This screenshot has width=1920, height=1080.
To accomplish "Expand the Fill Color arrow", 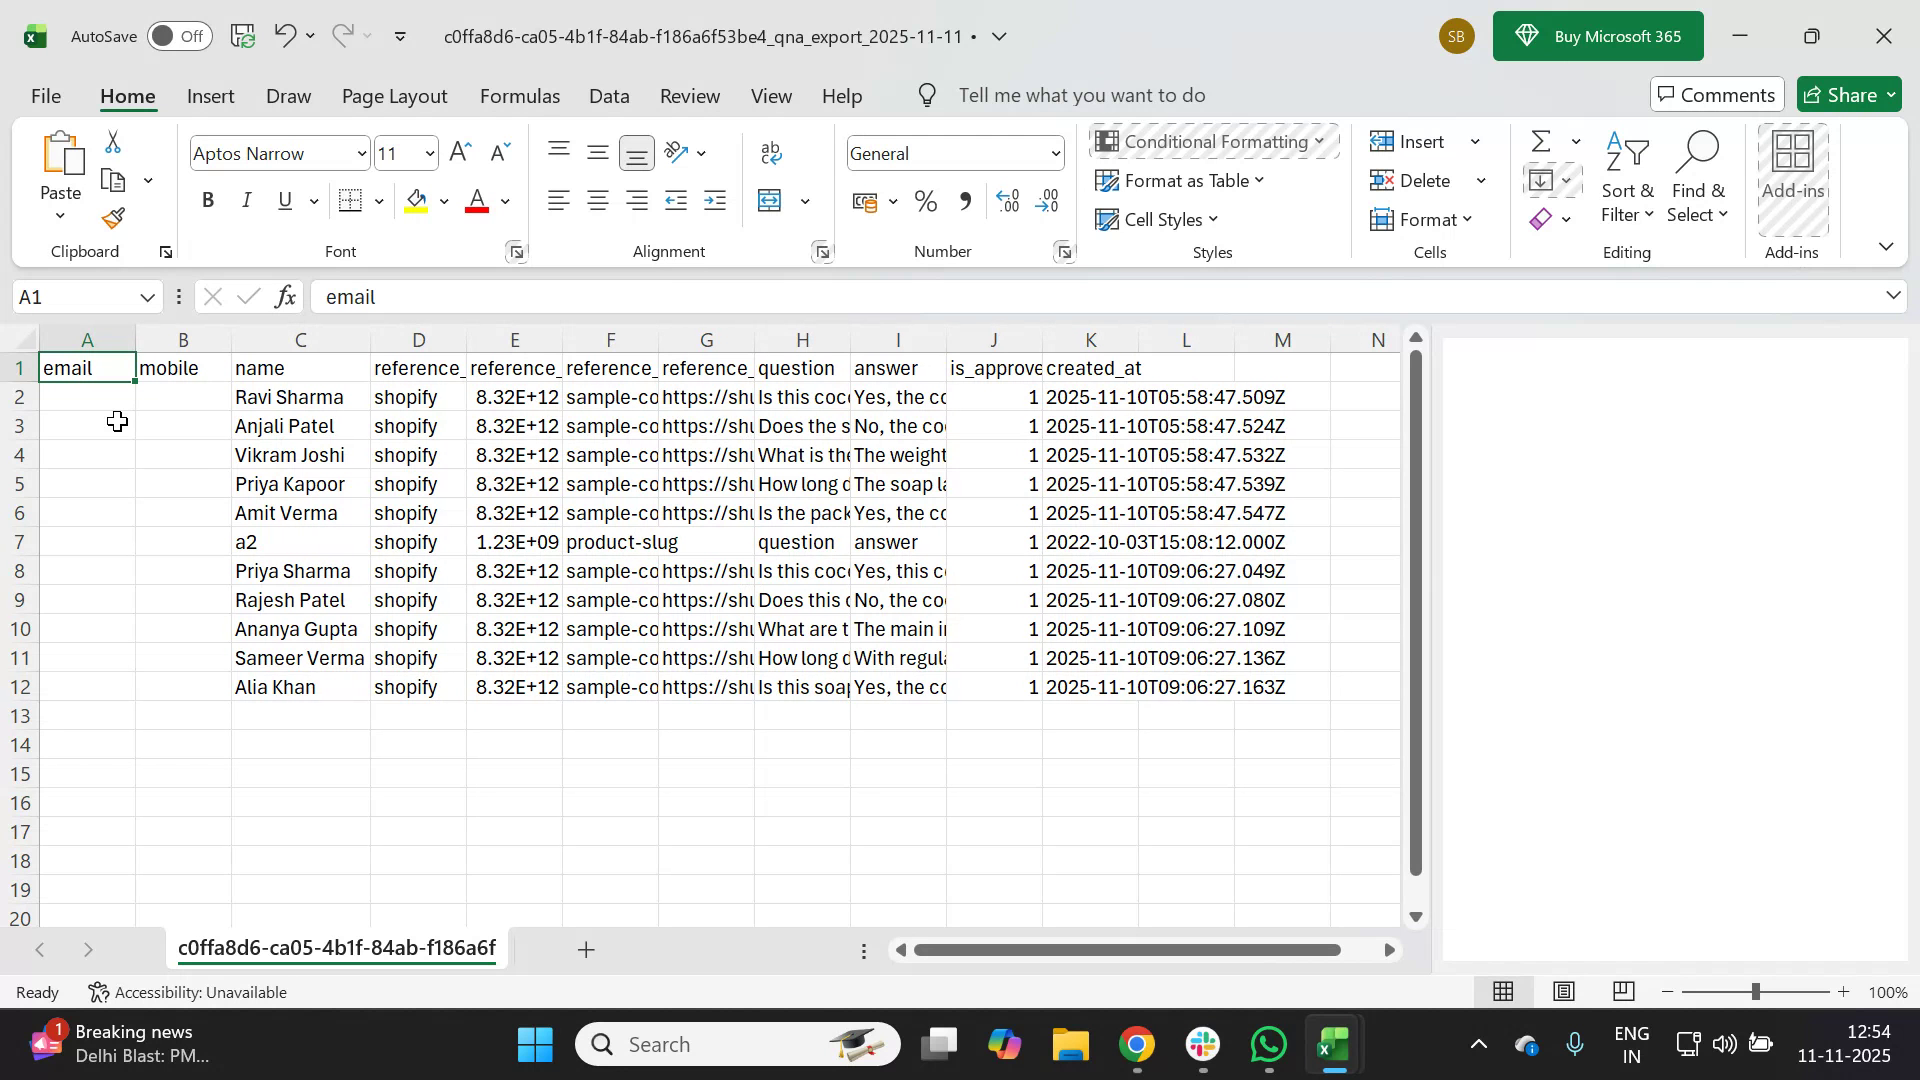I will 444,200.
